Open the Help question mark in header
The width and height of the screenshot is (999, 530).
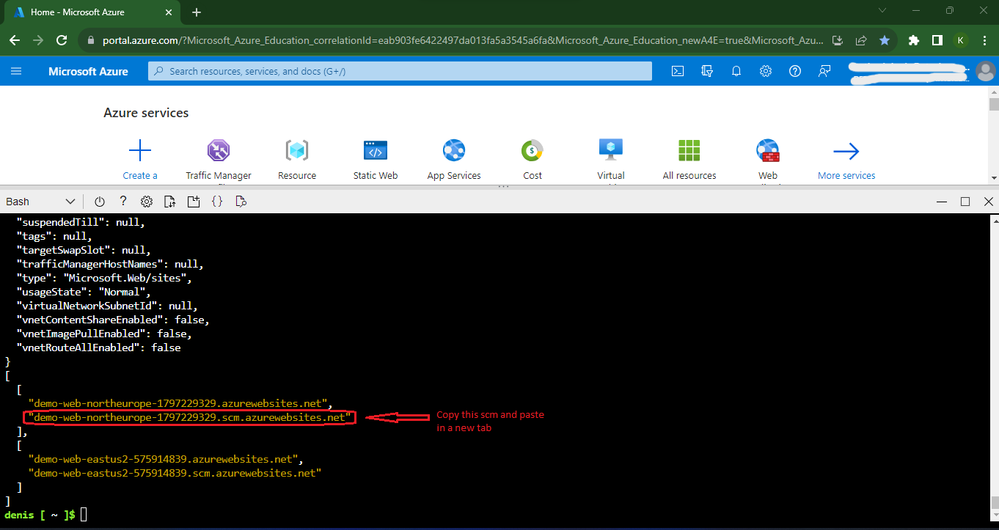pyautogui.click(x=794, y=71)
